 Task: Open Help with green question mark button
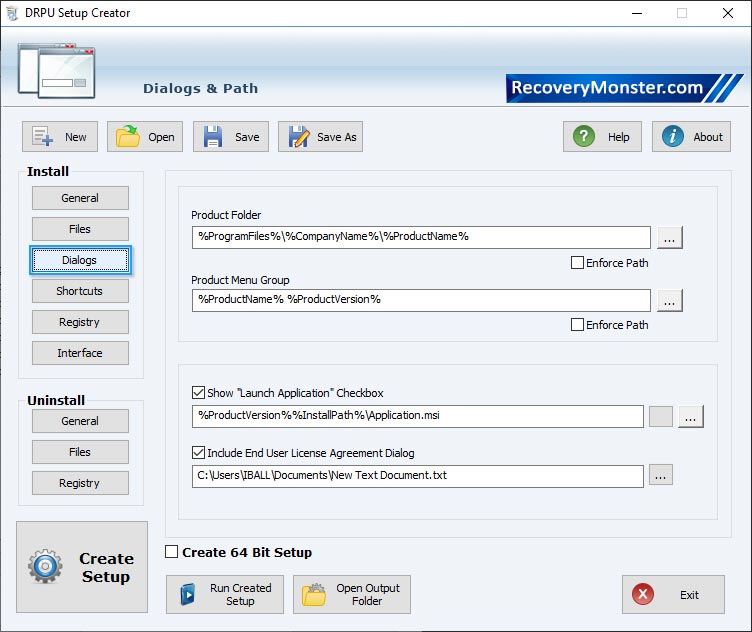602,137
